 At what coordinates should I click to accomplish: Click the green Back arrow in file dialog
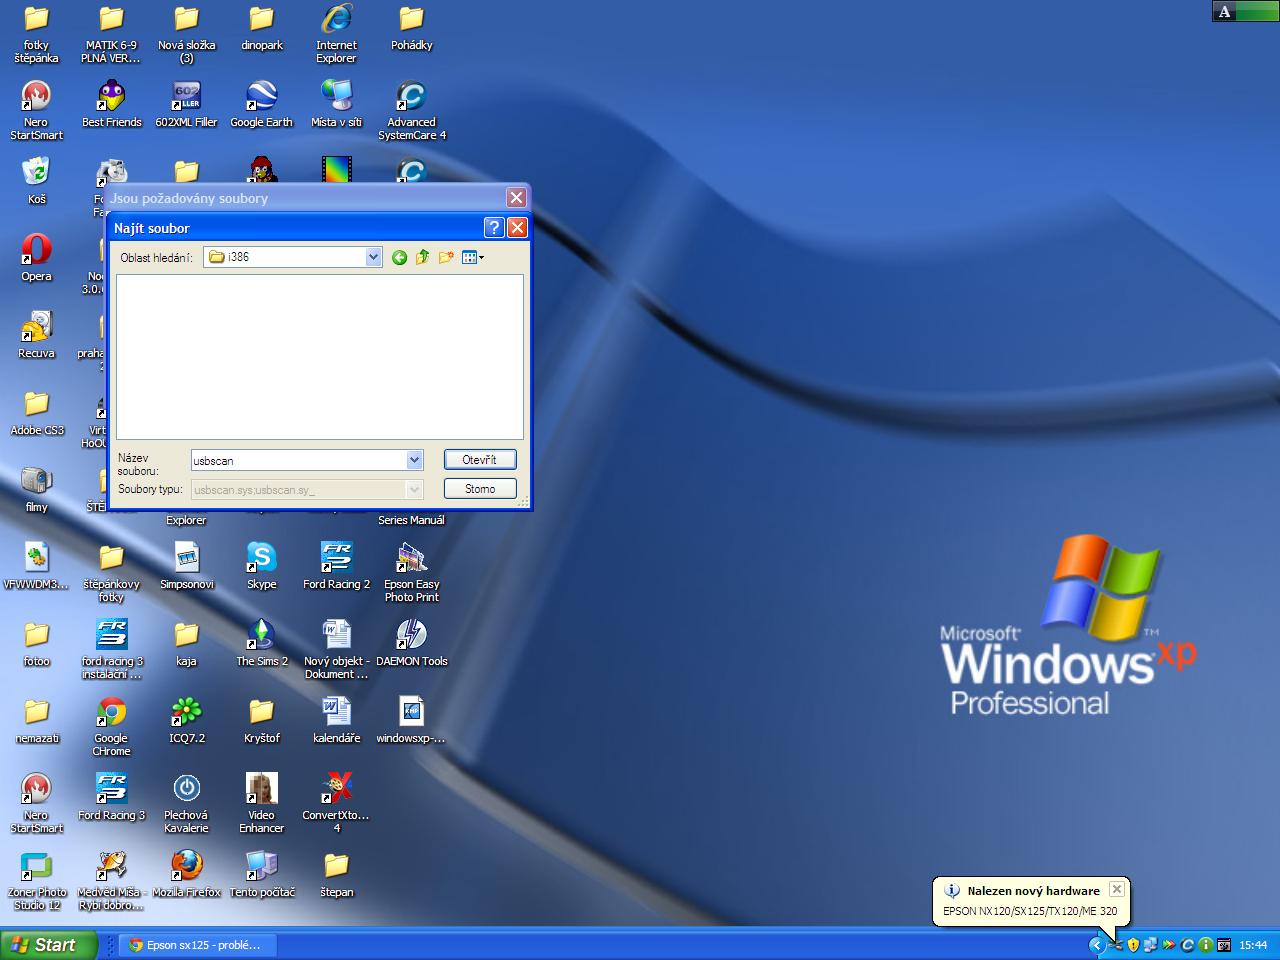click(399, 258)
